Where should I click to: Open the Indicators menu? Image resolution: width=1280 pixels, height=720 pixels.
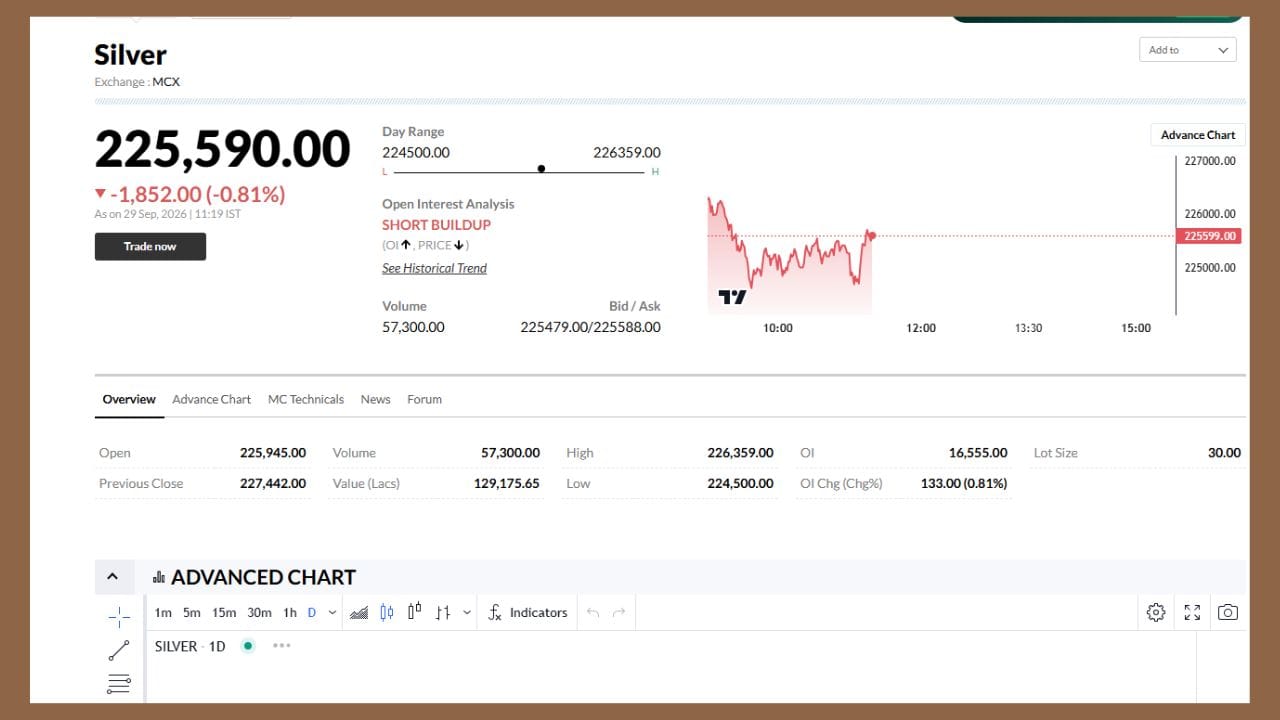(x=527, y=613)
